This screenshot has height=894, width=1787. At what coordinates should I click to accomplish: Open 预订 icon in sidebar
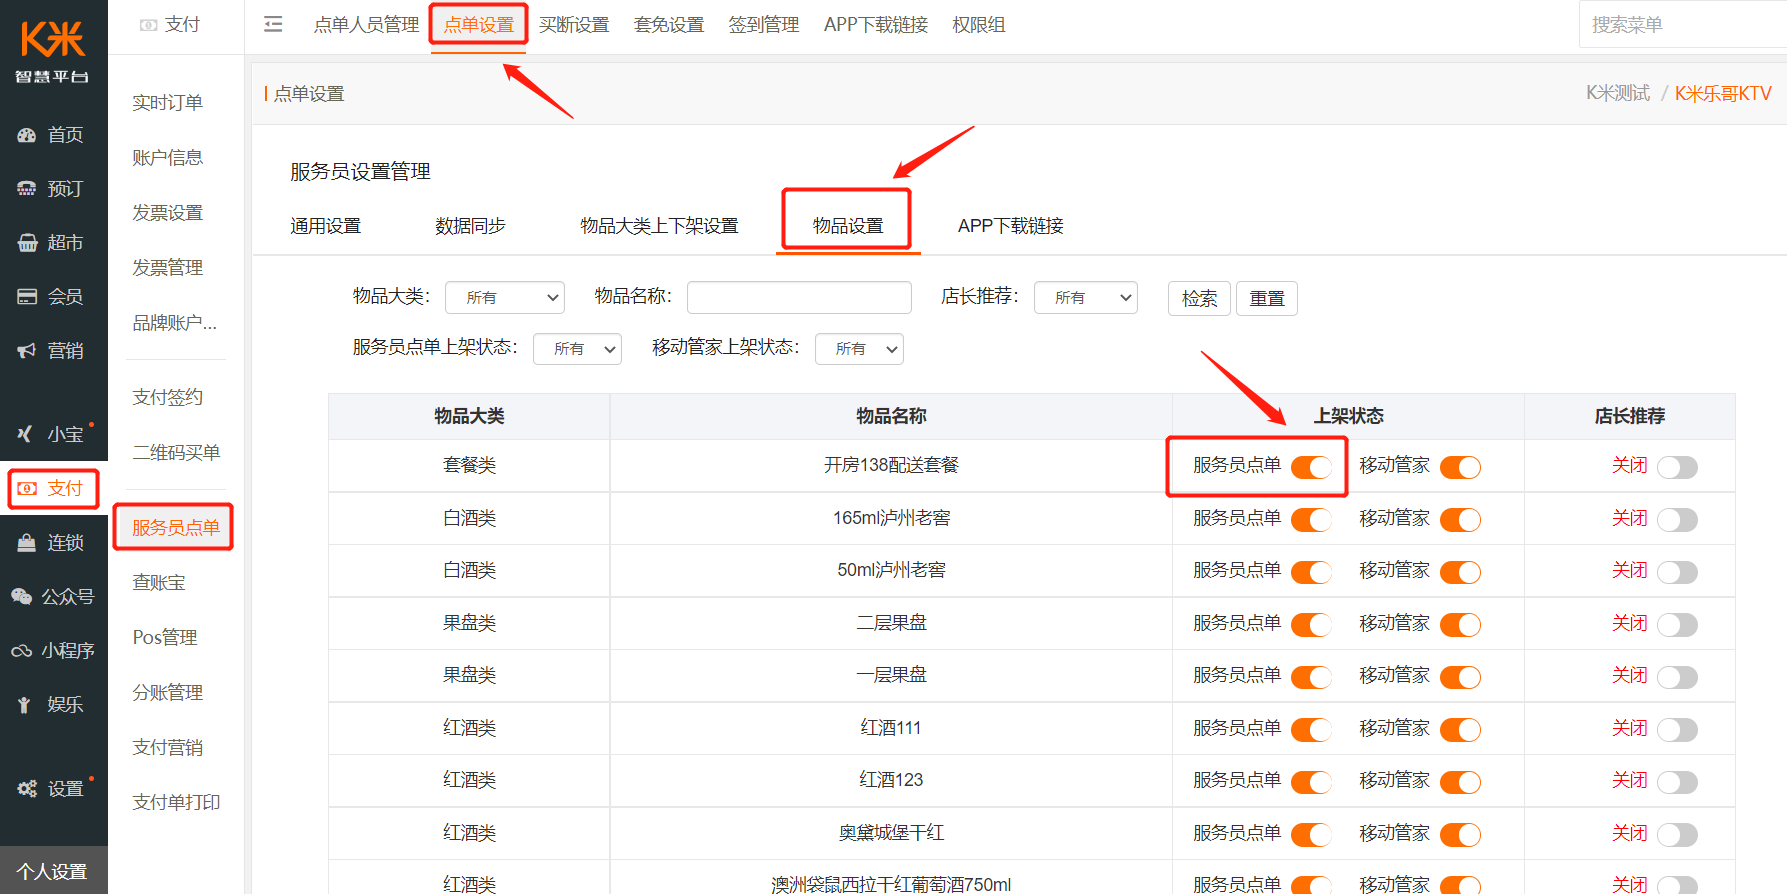coord(27,189)
